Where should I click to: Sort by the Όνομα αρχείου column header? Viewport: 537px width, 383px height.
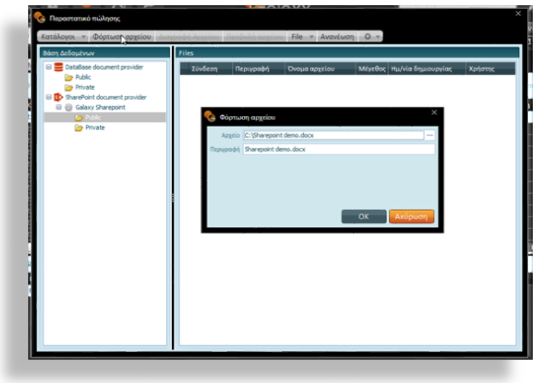(320, 69)
